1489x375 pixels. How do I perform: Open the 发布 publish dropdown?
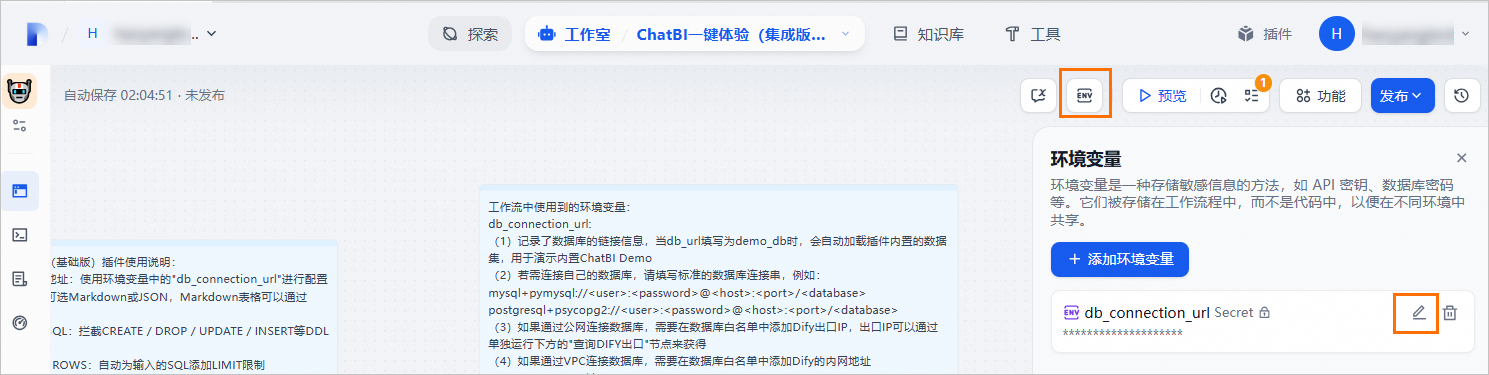(x=1403, y=96)
